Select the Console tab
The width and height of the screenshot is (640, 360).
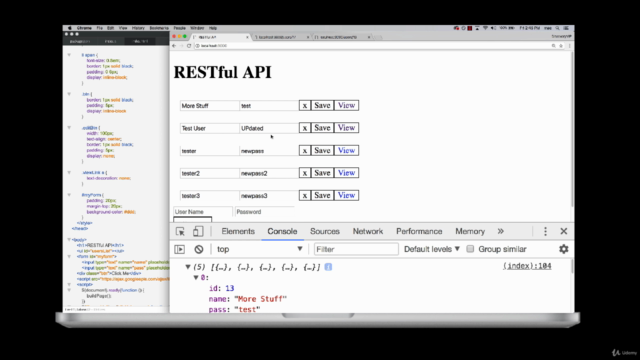[x=282, y=231]
